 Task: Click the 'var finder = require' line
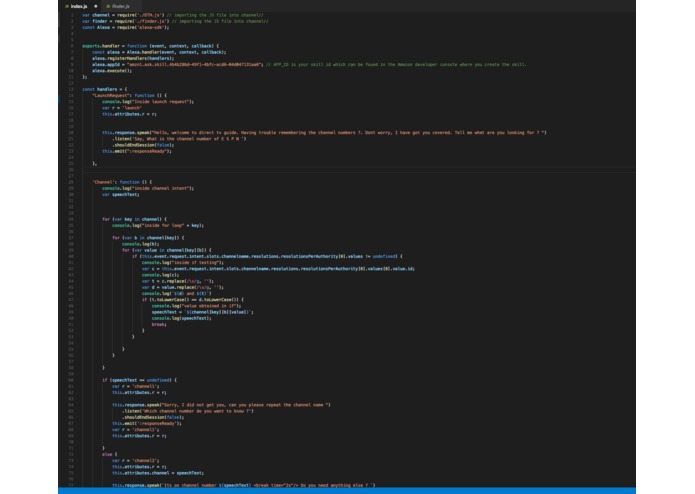175,21
